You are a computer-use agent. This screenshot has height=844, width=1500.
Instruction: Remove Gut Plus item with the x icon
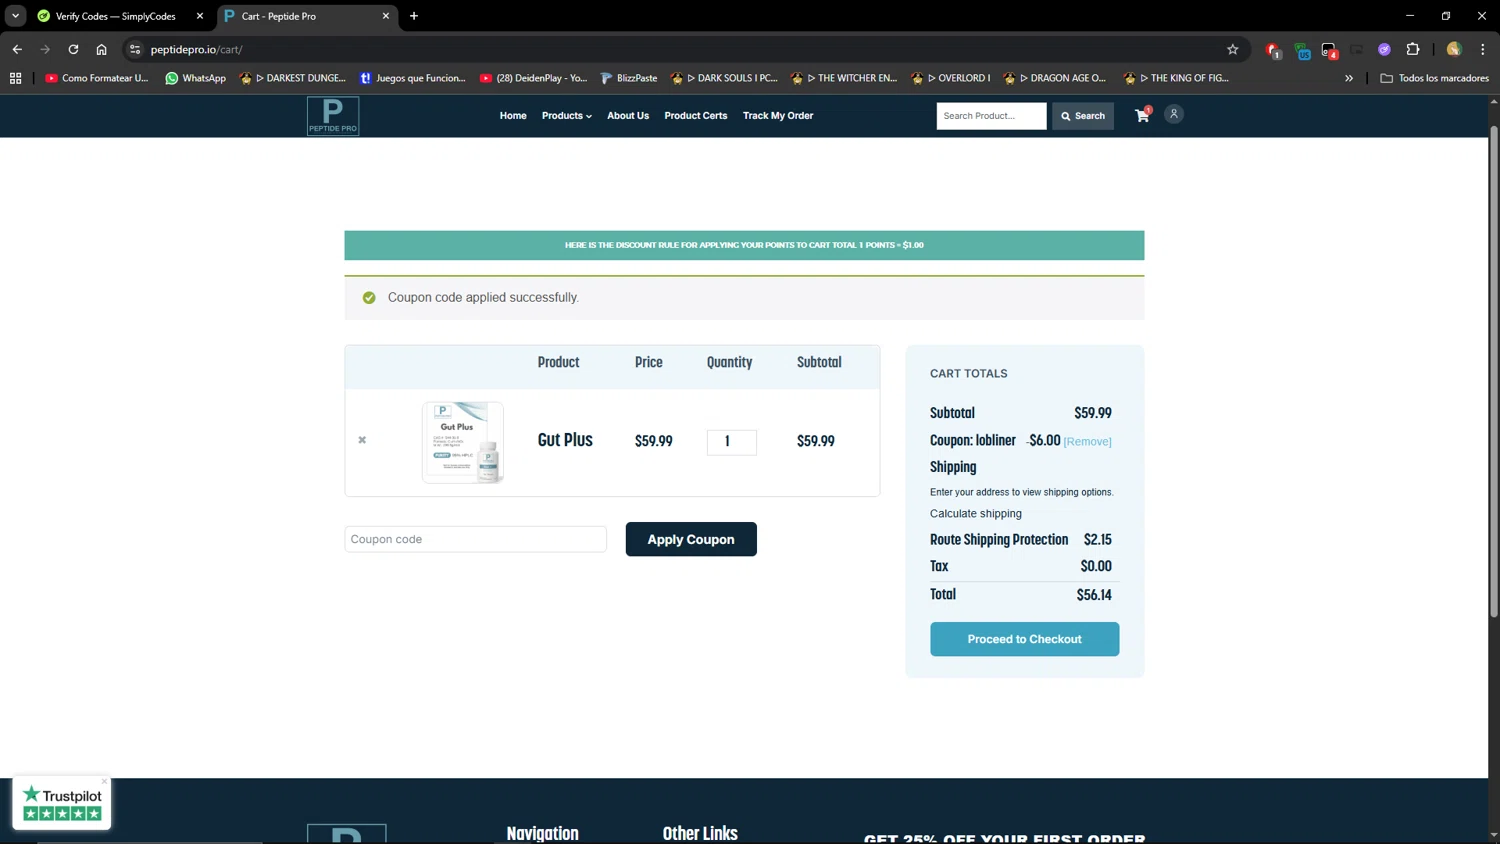point(362,440)
